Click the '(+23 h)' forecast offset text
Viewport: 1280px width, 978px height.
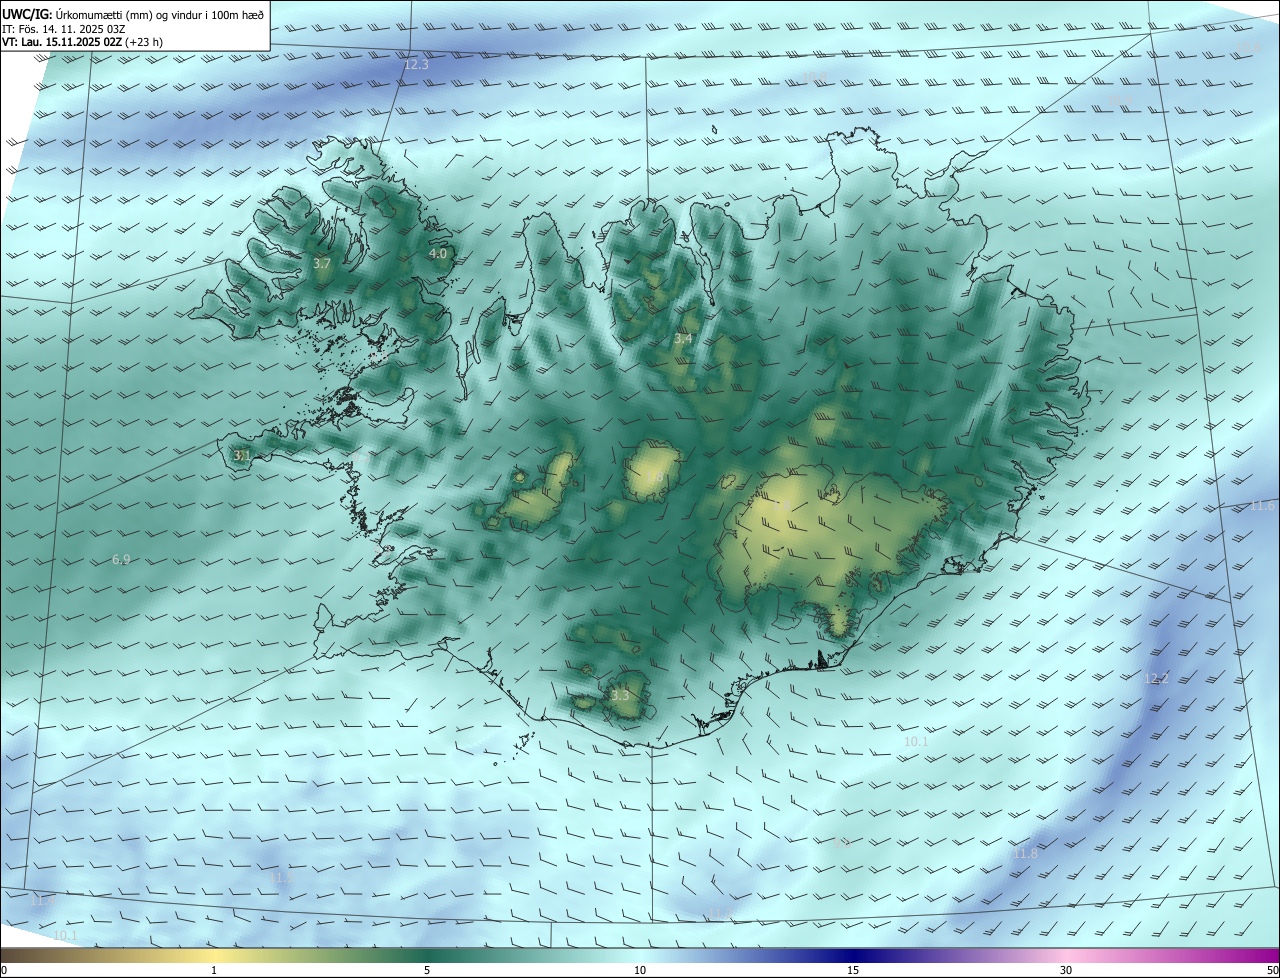(x=143, y=42)
